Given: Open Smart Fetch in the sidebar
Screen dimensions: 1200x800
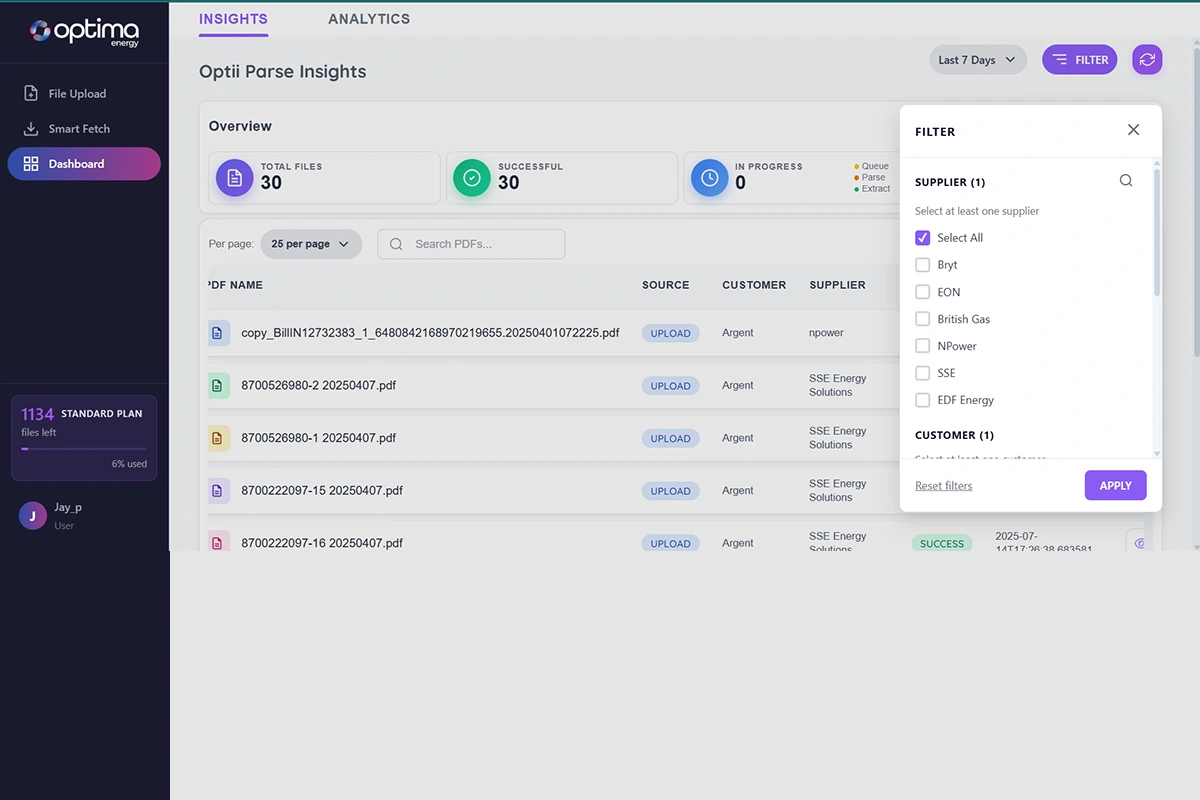Looking at the screenshot, I should [84, 128].
